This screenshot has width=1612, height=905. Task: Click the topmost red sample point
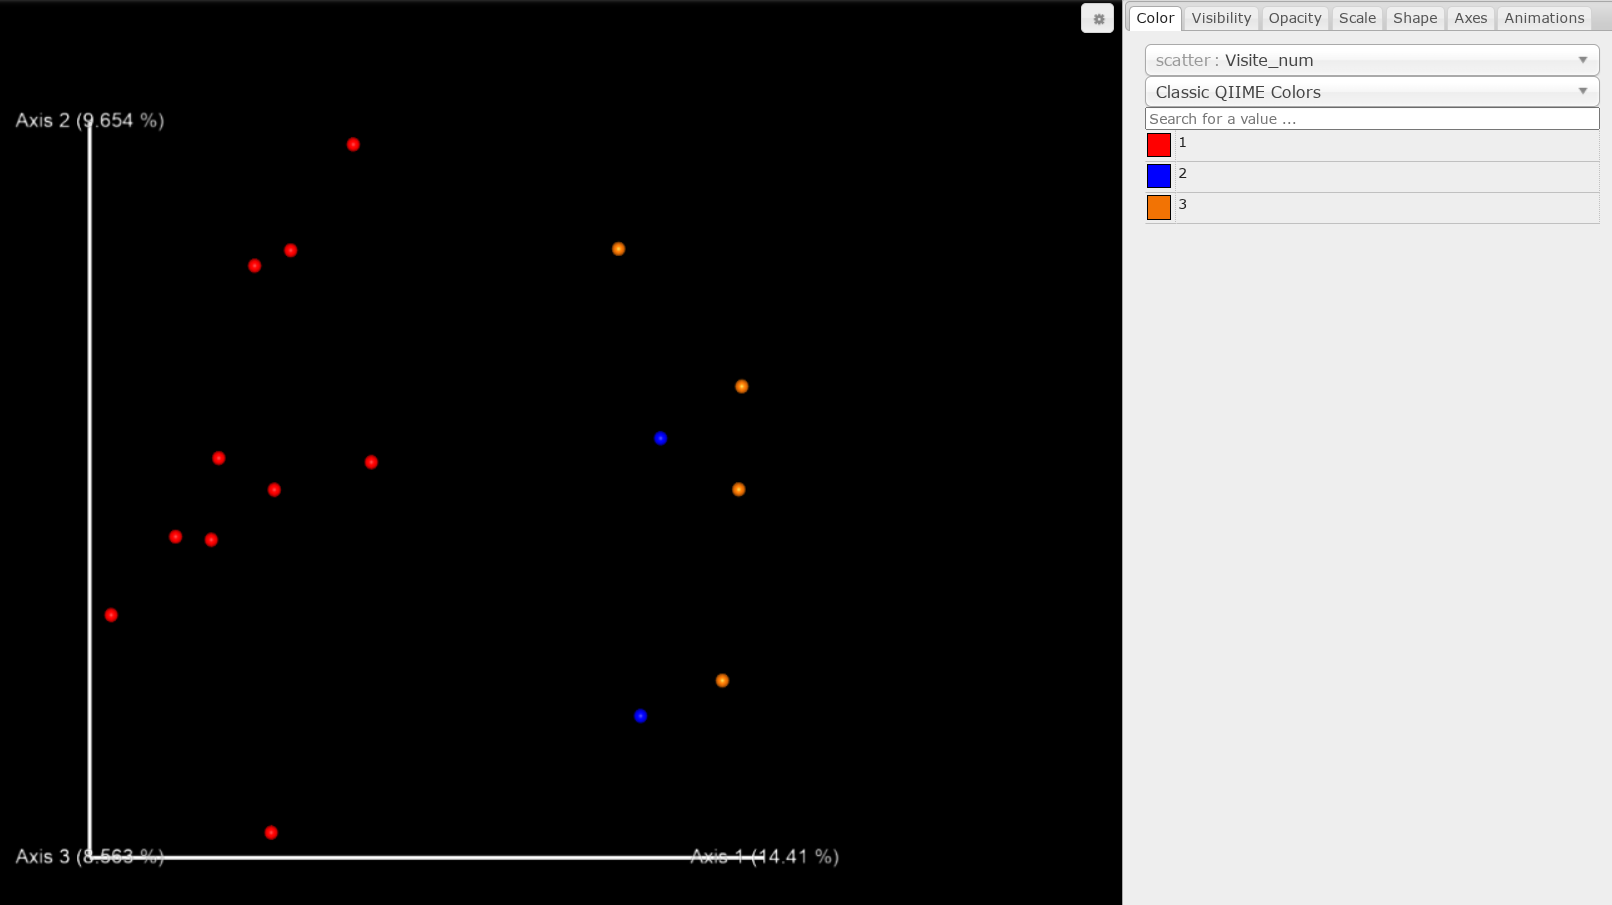click(x=353, y=145)
